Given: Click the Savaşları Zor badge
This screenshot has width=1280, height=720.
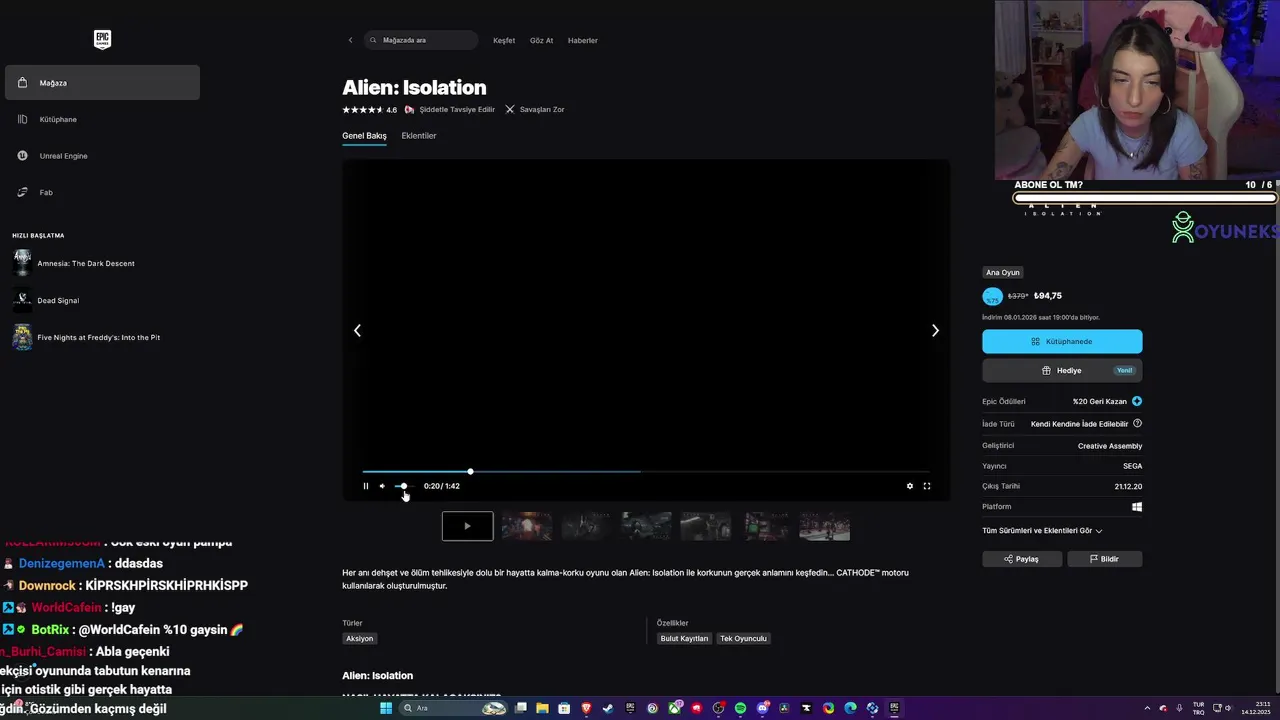Looking at the screenshot, I should click(535, 109).
